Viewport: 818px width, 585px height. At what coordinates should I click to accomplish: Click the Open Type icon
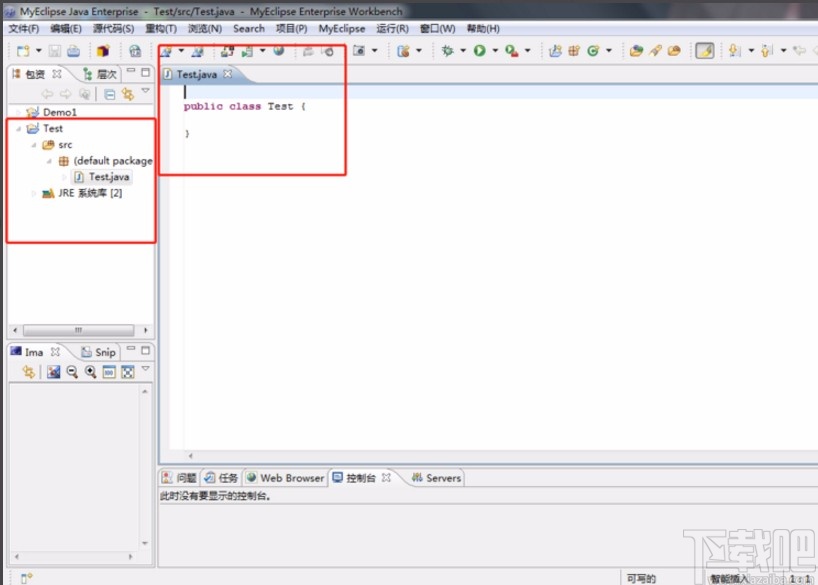(x=636, y=51)
